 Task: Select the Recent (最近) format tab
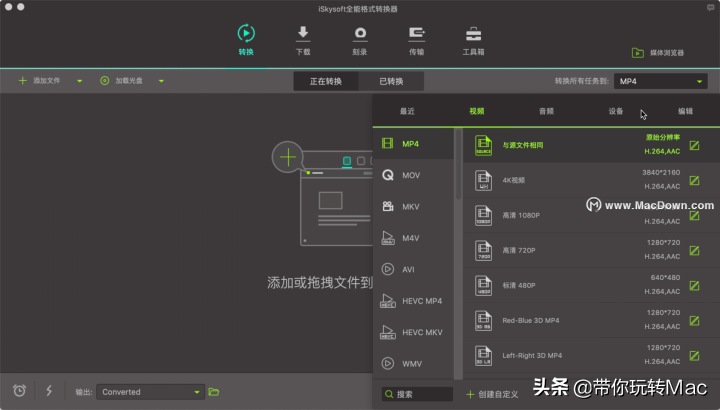(x=407, y=111)
